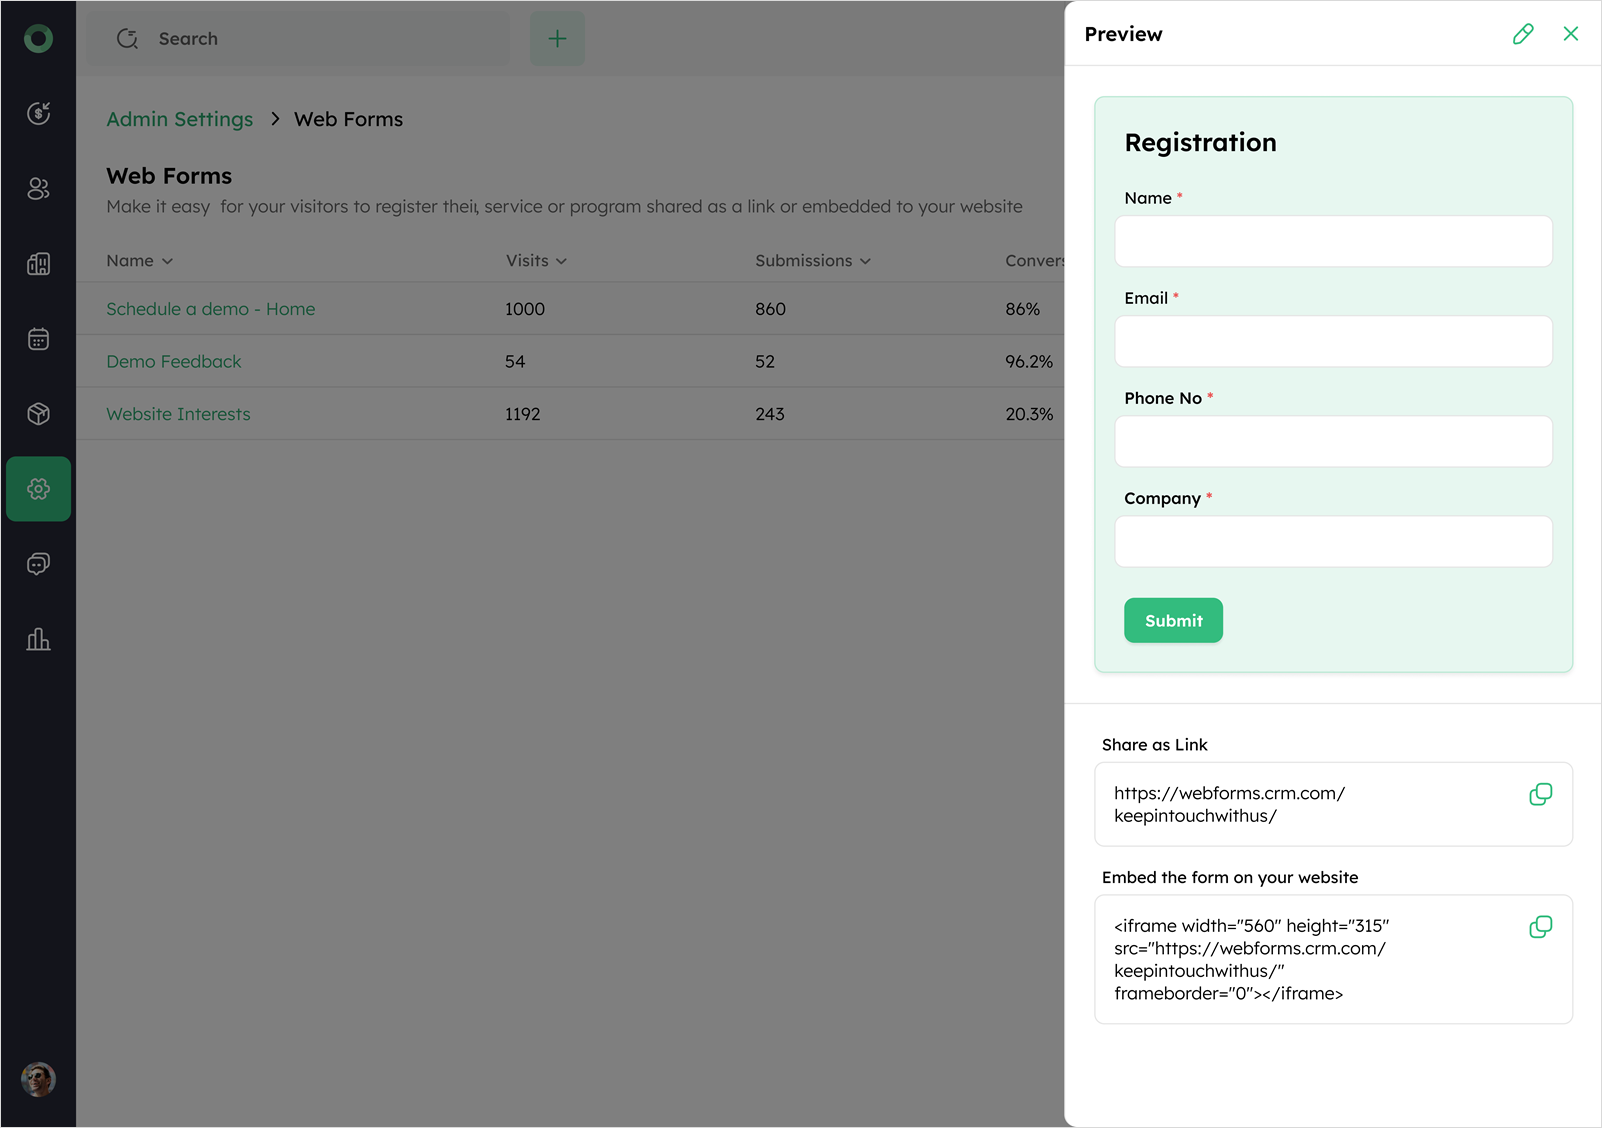Close the Preview panel
1602x1128 pixels.
[1571, 34]
